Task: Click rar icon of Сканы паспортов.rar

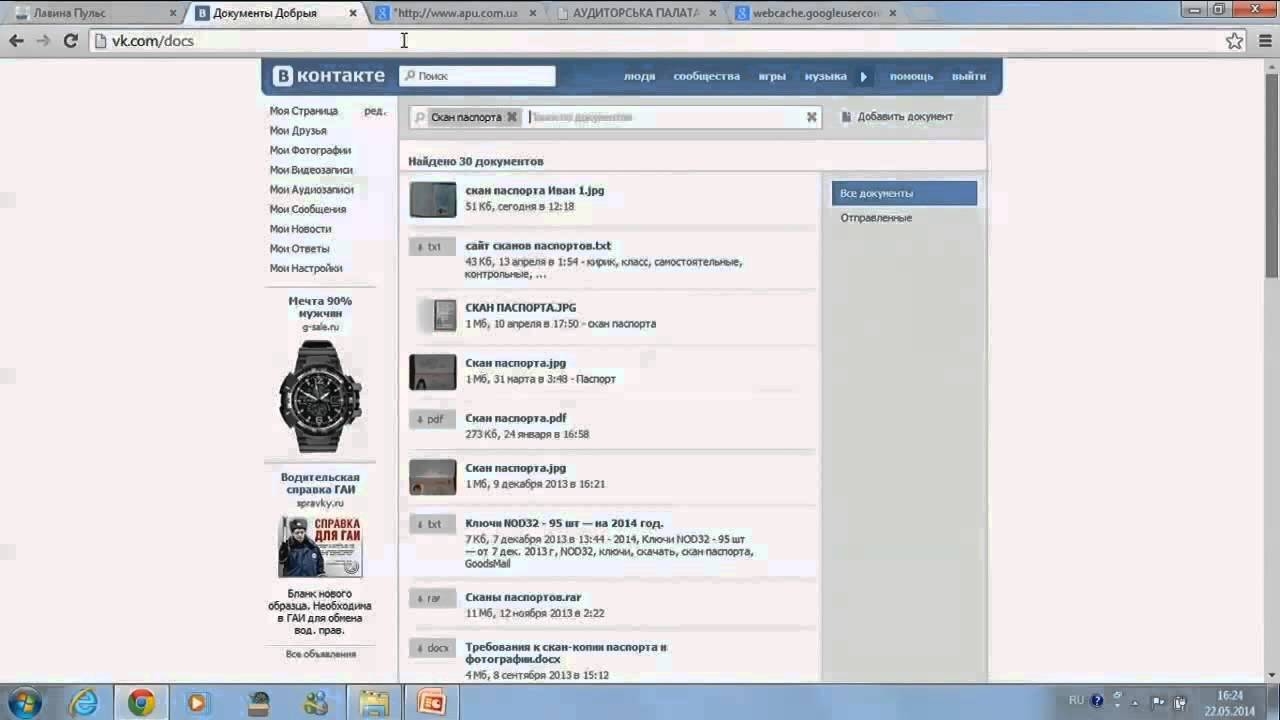Action: click(433, 598)
